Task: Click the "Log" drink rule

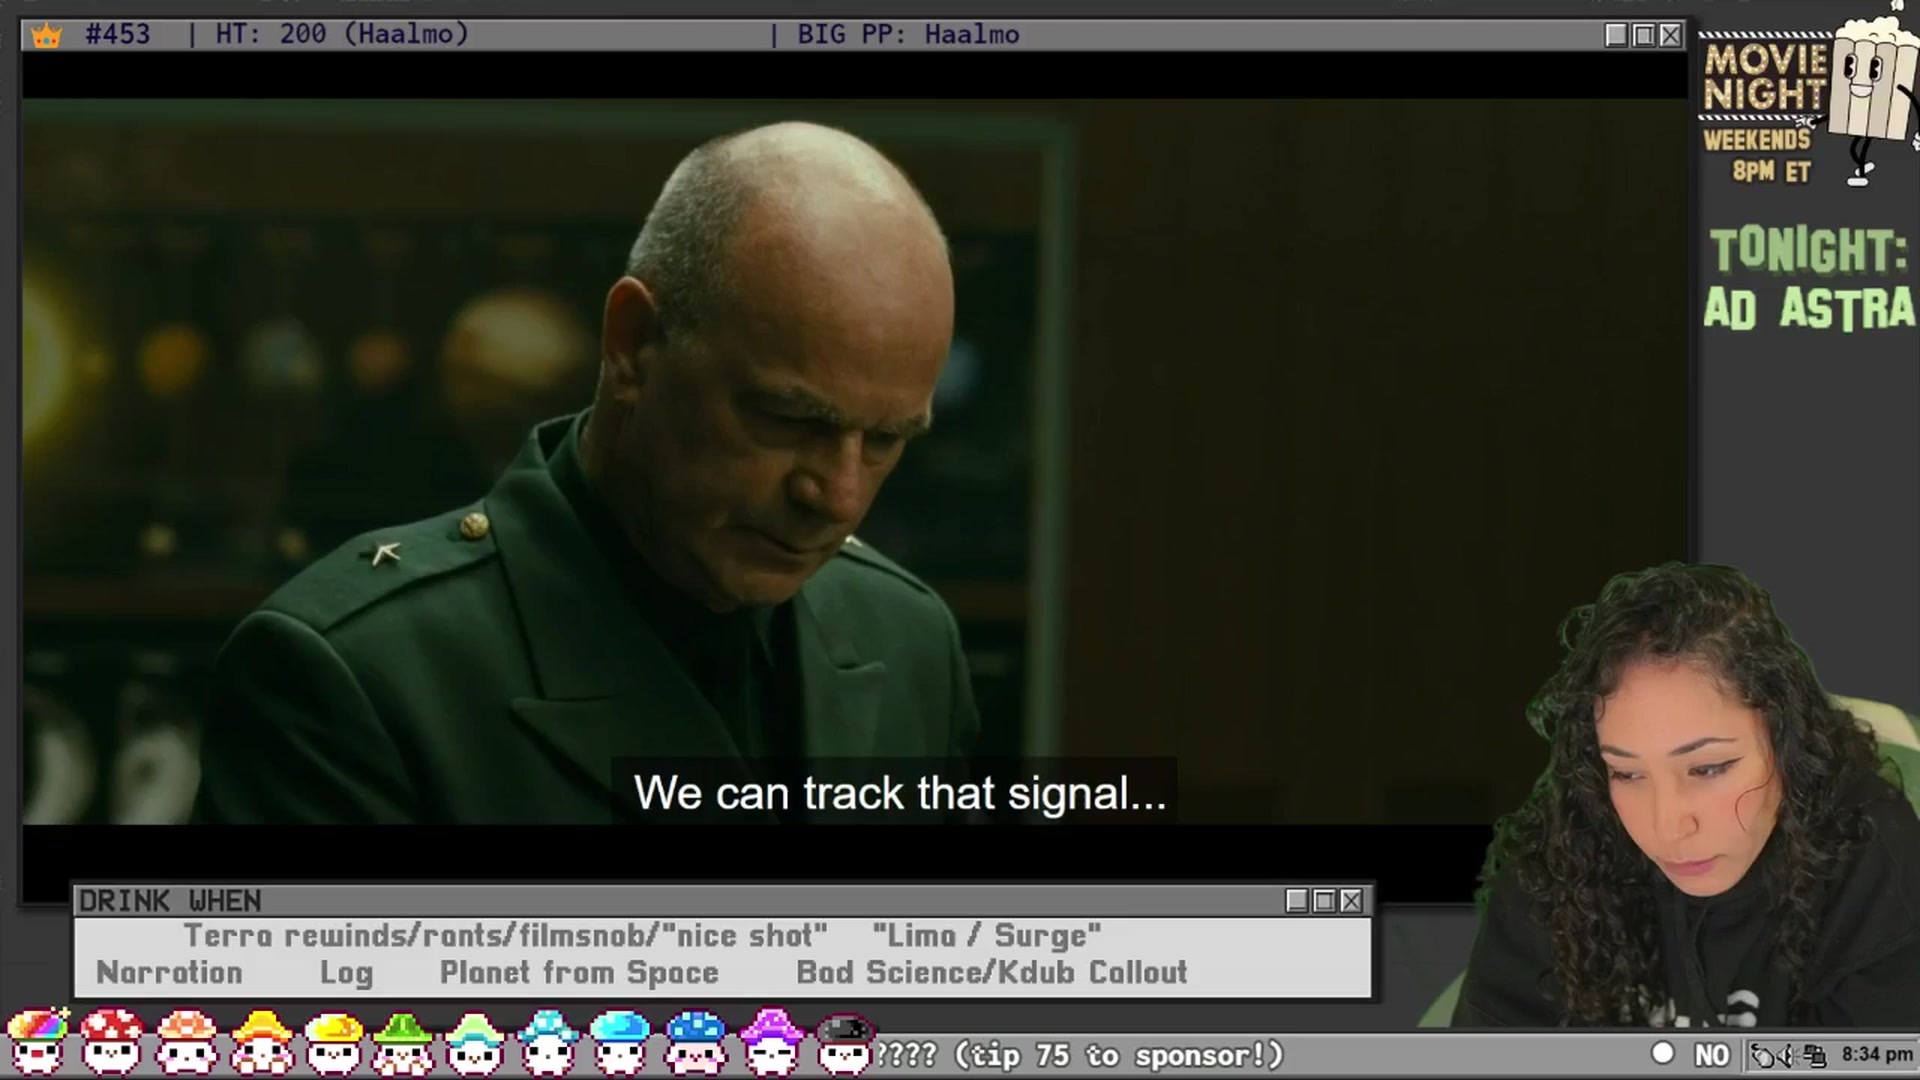Action: [x=346, y=973]
